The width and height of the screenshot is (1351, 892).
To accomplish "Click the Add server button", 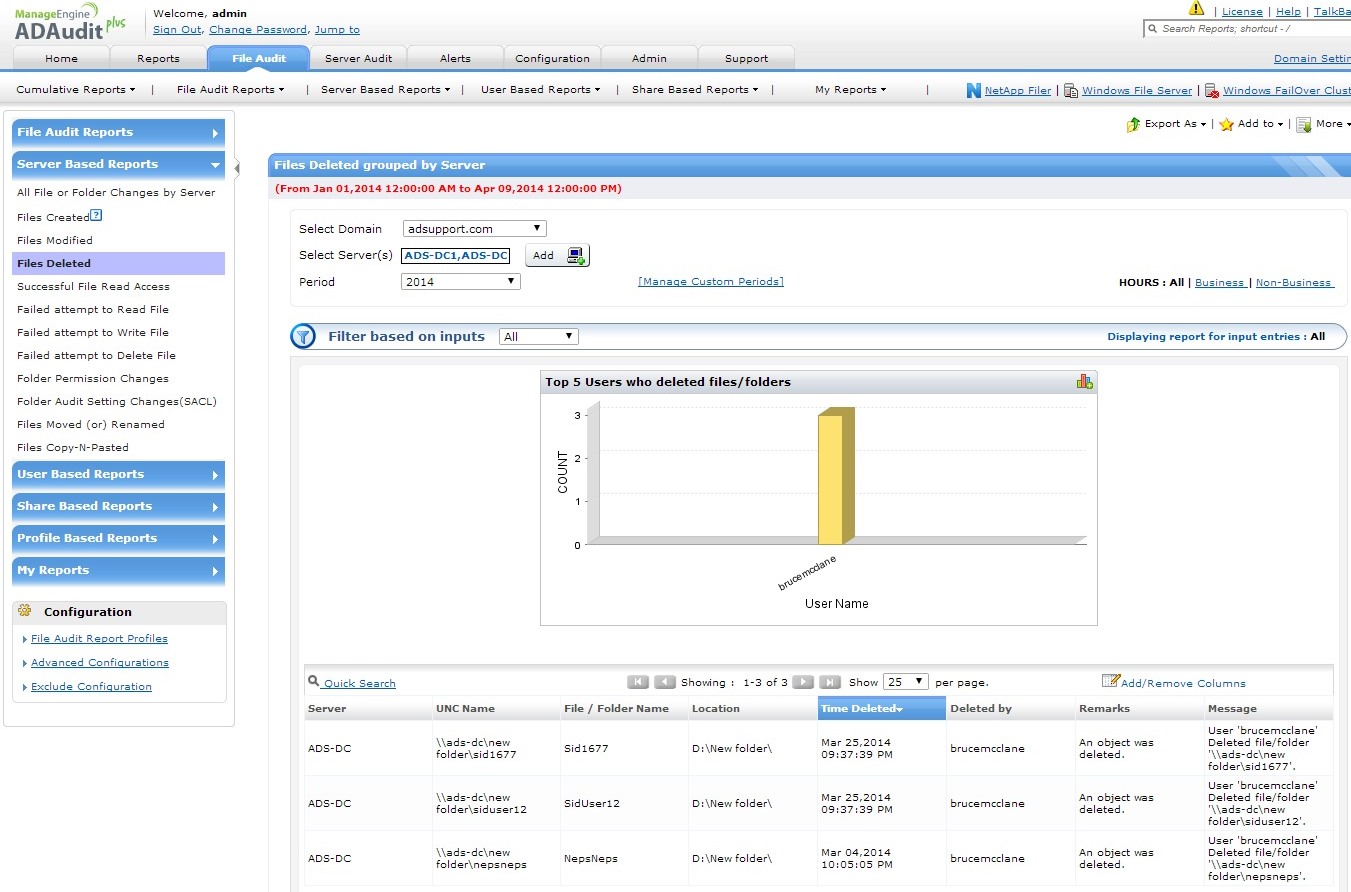I will [x=557, y=255].
